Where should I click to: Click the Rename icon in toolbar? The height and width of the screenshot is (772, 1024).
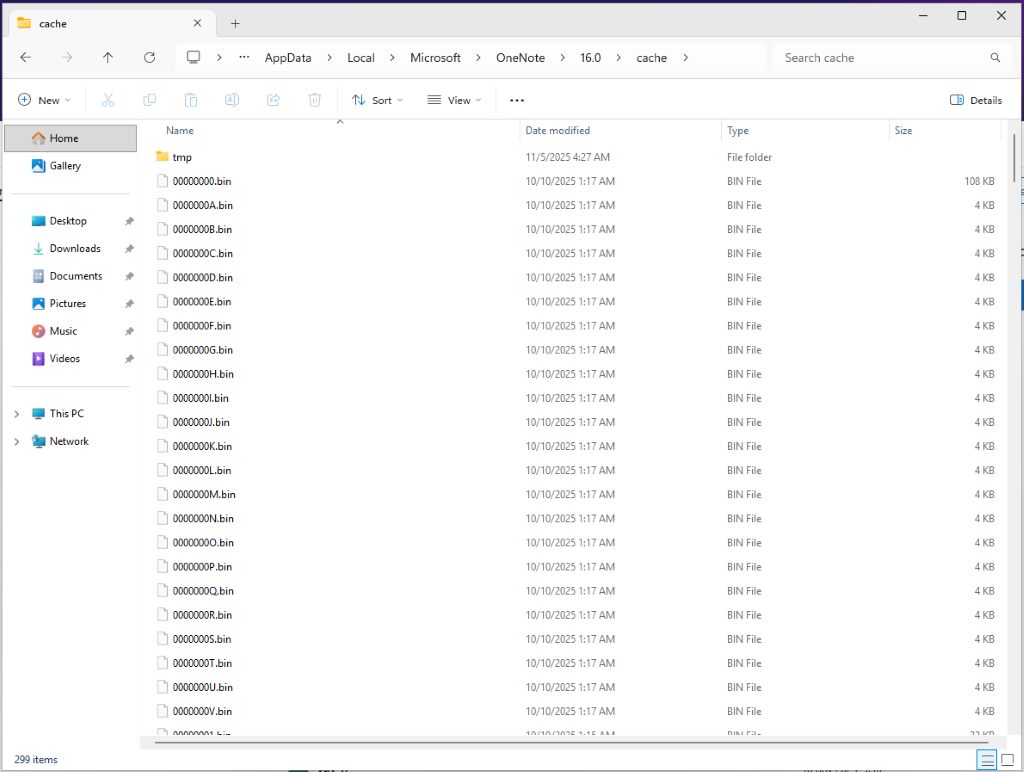[232, 100]
